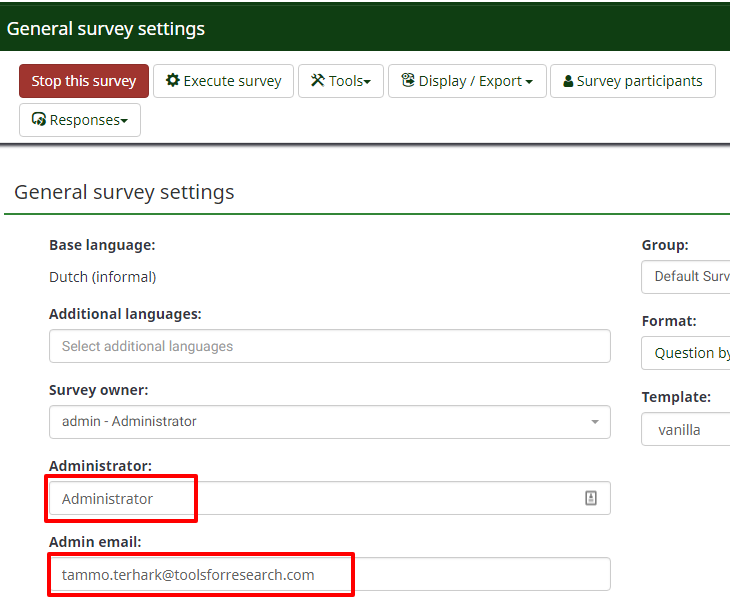Open the Survey owner dropdown arrow
This screenshot has height=602, width=730.
[595, 422]
